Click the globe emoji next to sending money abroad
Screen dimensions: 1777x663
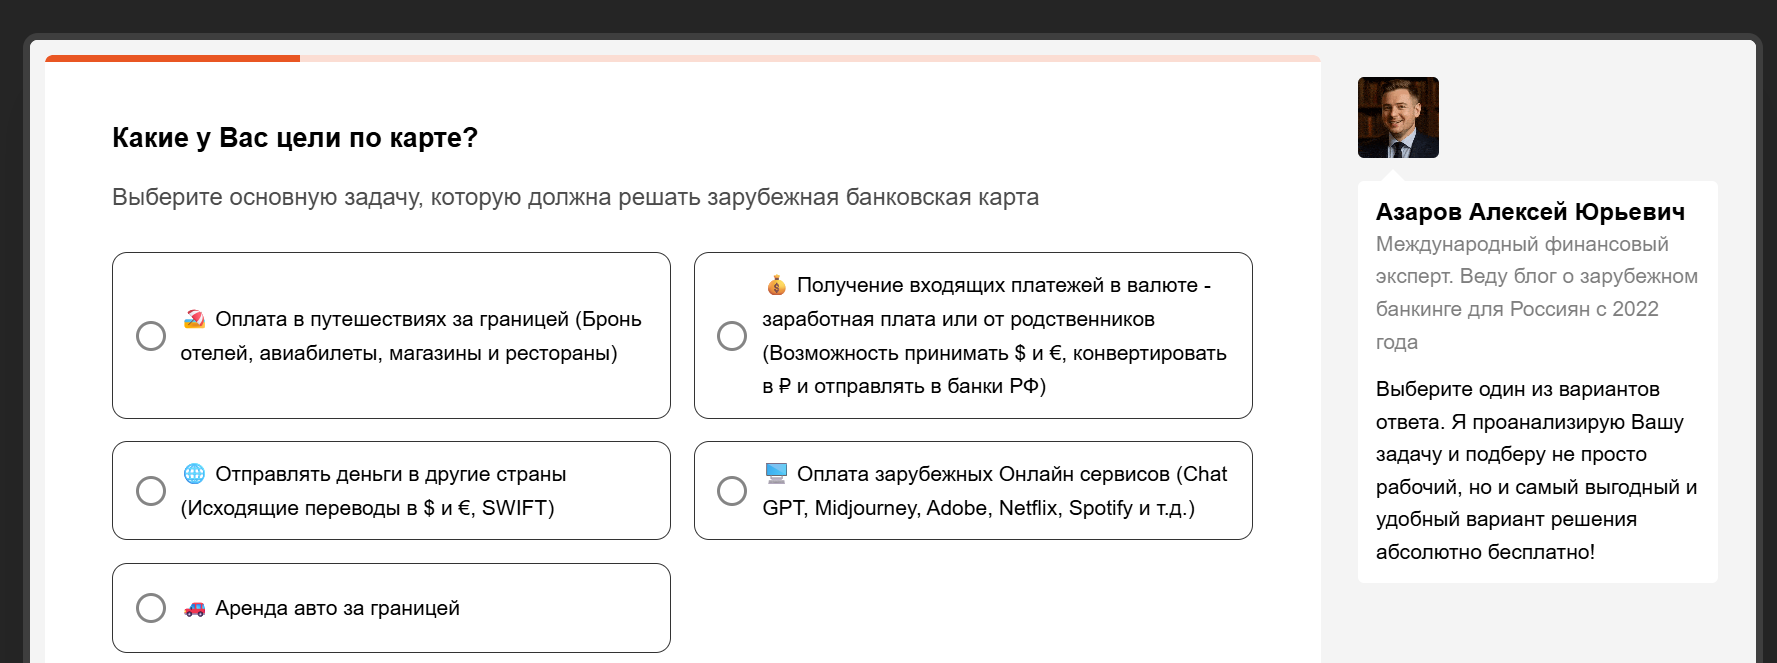[196, 474]
